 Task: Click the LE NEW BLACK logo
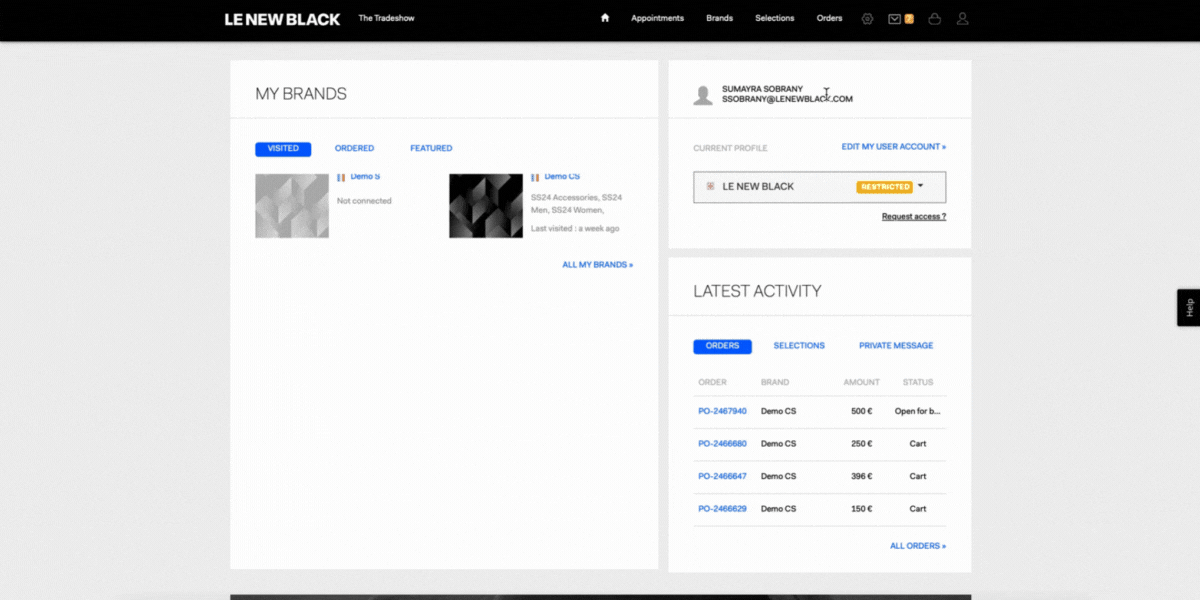click(282, 19)
